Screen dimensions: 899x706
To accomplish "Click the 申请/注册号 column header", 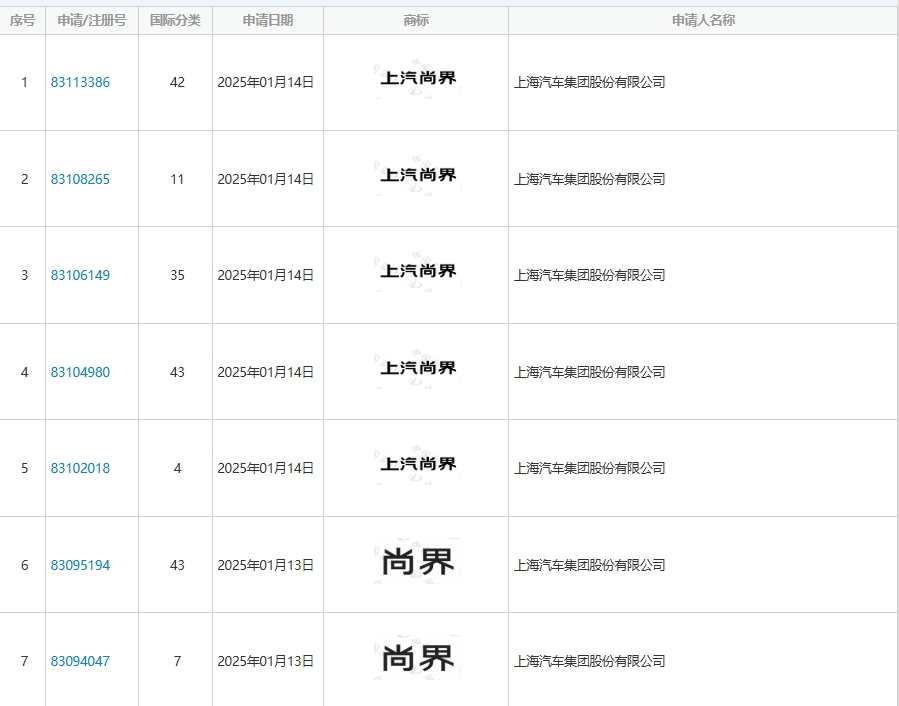I will click(x=92, y=21).
